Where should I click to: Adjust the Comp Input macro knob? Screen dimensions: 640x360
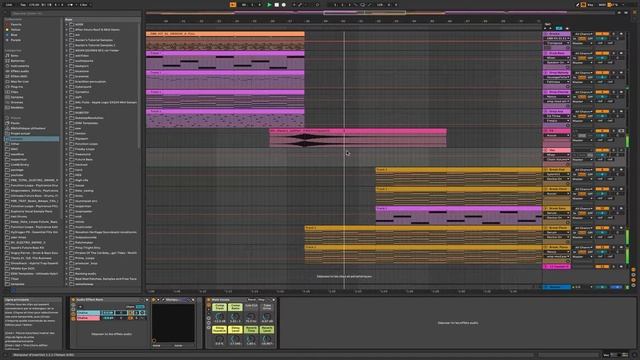(x=220, y=316)
